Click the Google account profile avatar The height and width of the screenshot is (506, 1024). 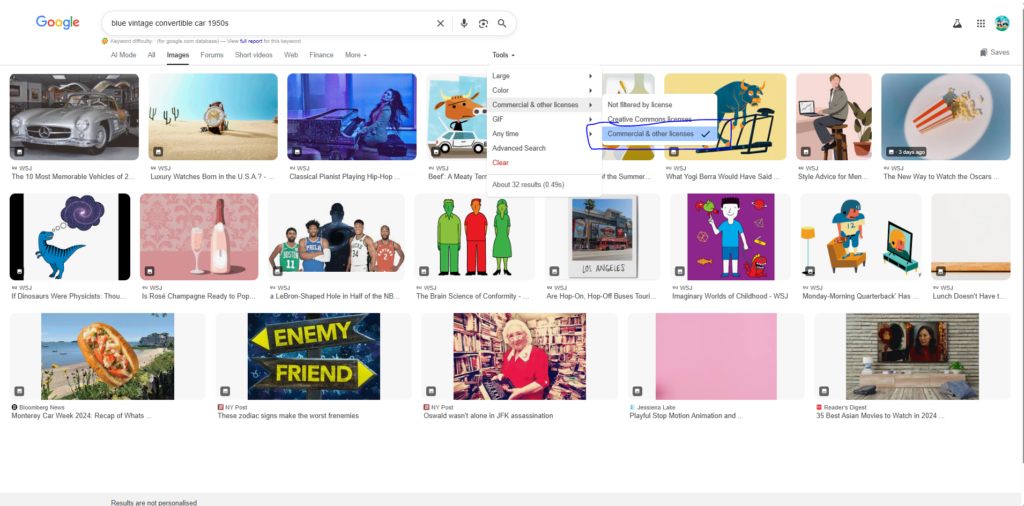(x=1002, y=23)
